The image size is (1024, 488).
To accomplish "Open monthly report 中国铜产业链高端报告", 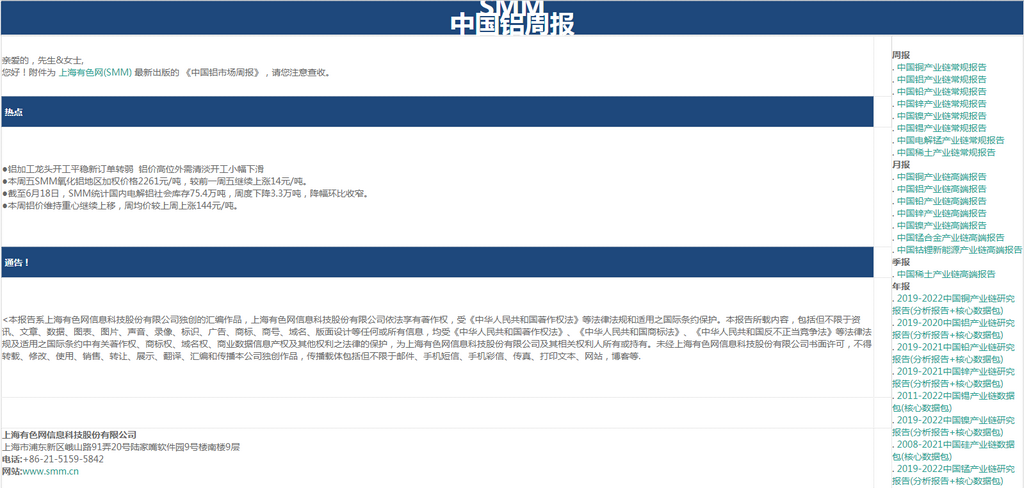I will click(941, 177).
